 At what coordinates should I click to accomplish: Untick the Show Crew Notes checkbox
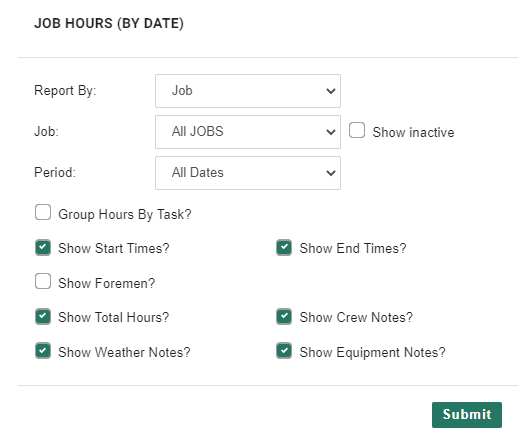pos(284,316)
